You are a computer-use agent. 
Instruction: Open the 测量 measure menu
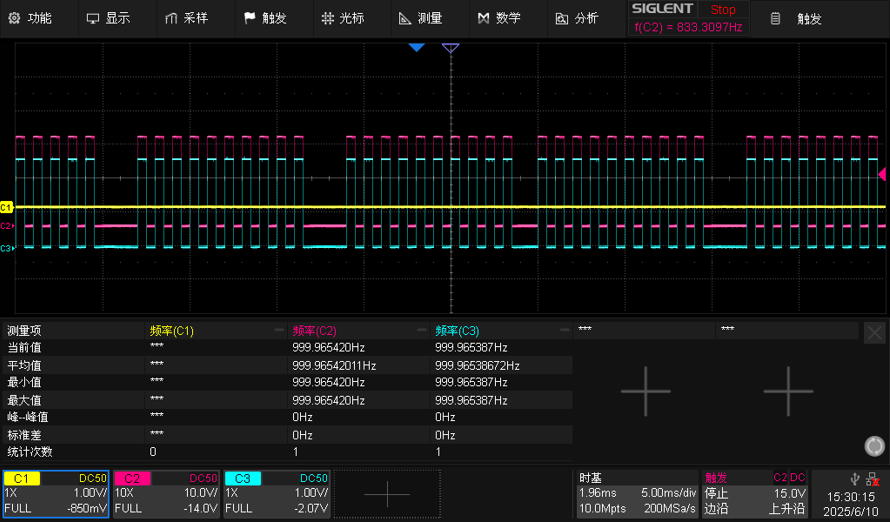(x=421, y=19)
